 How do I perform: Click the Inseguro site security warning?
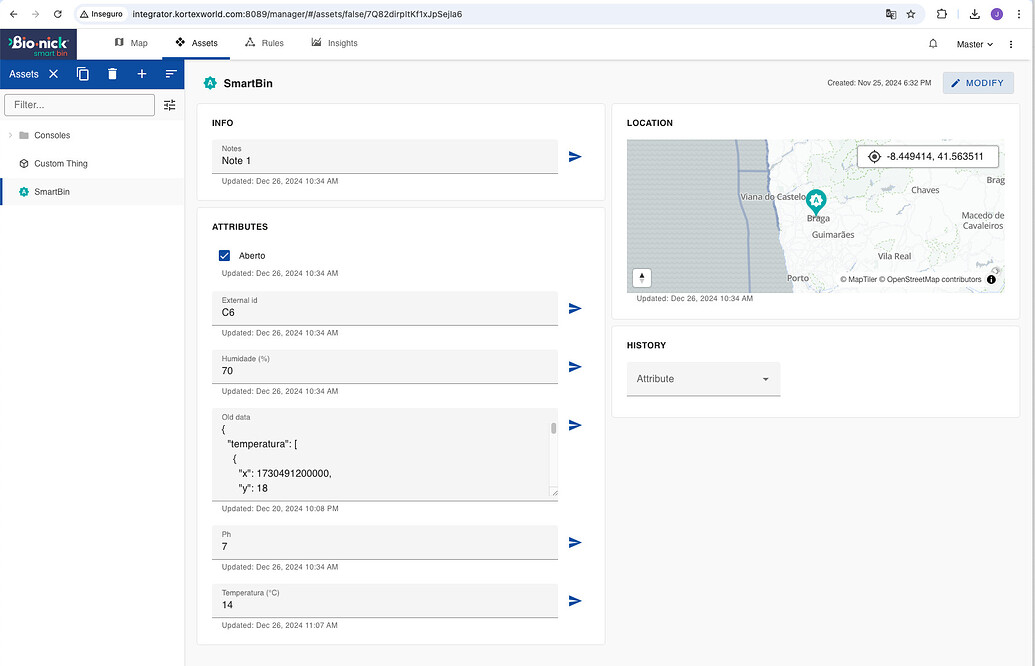click(102, 14)
